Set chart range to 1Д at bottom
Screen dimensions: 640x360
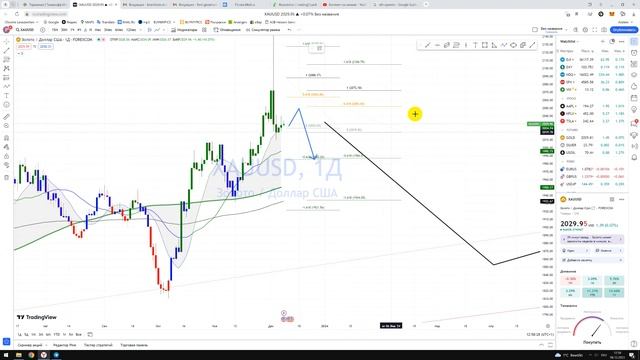[19, 335]
